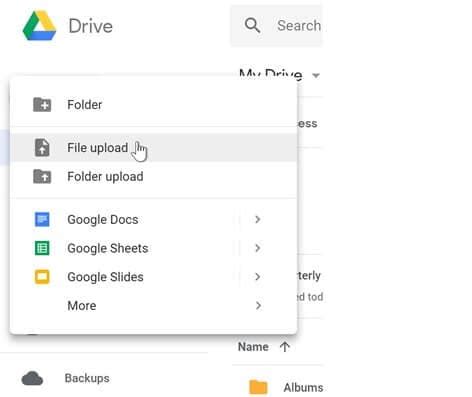
Task: Click the Name sort arrow icon
Action: point(285,347)
